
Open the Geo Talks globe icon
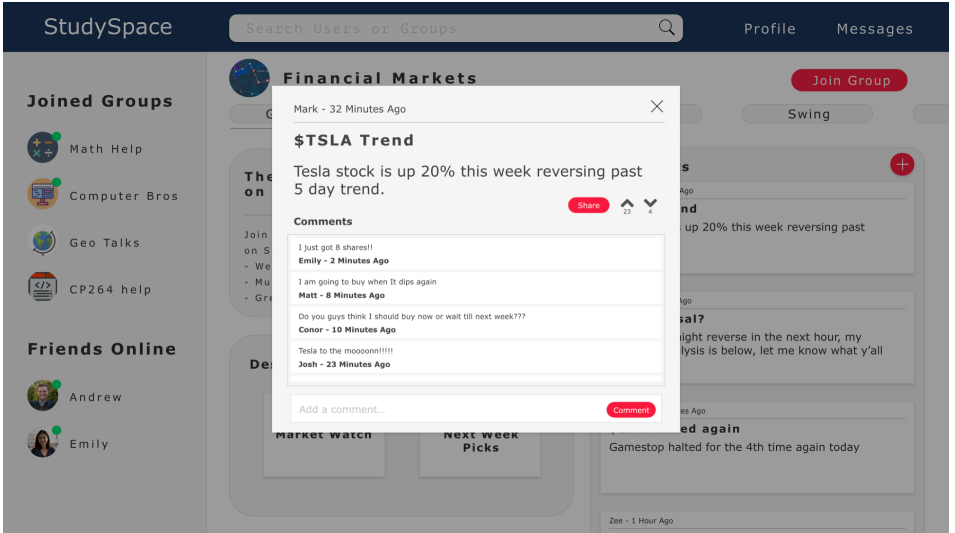(x=43, y=241)
